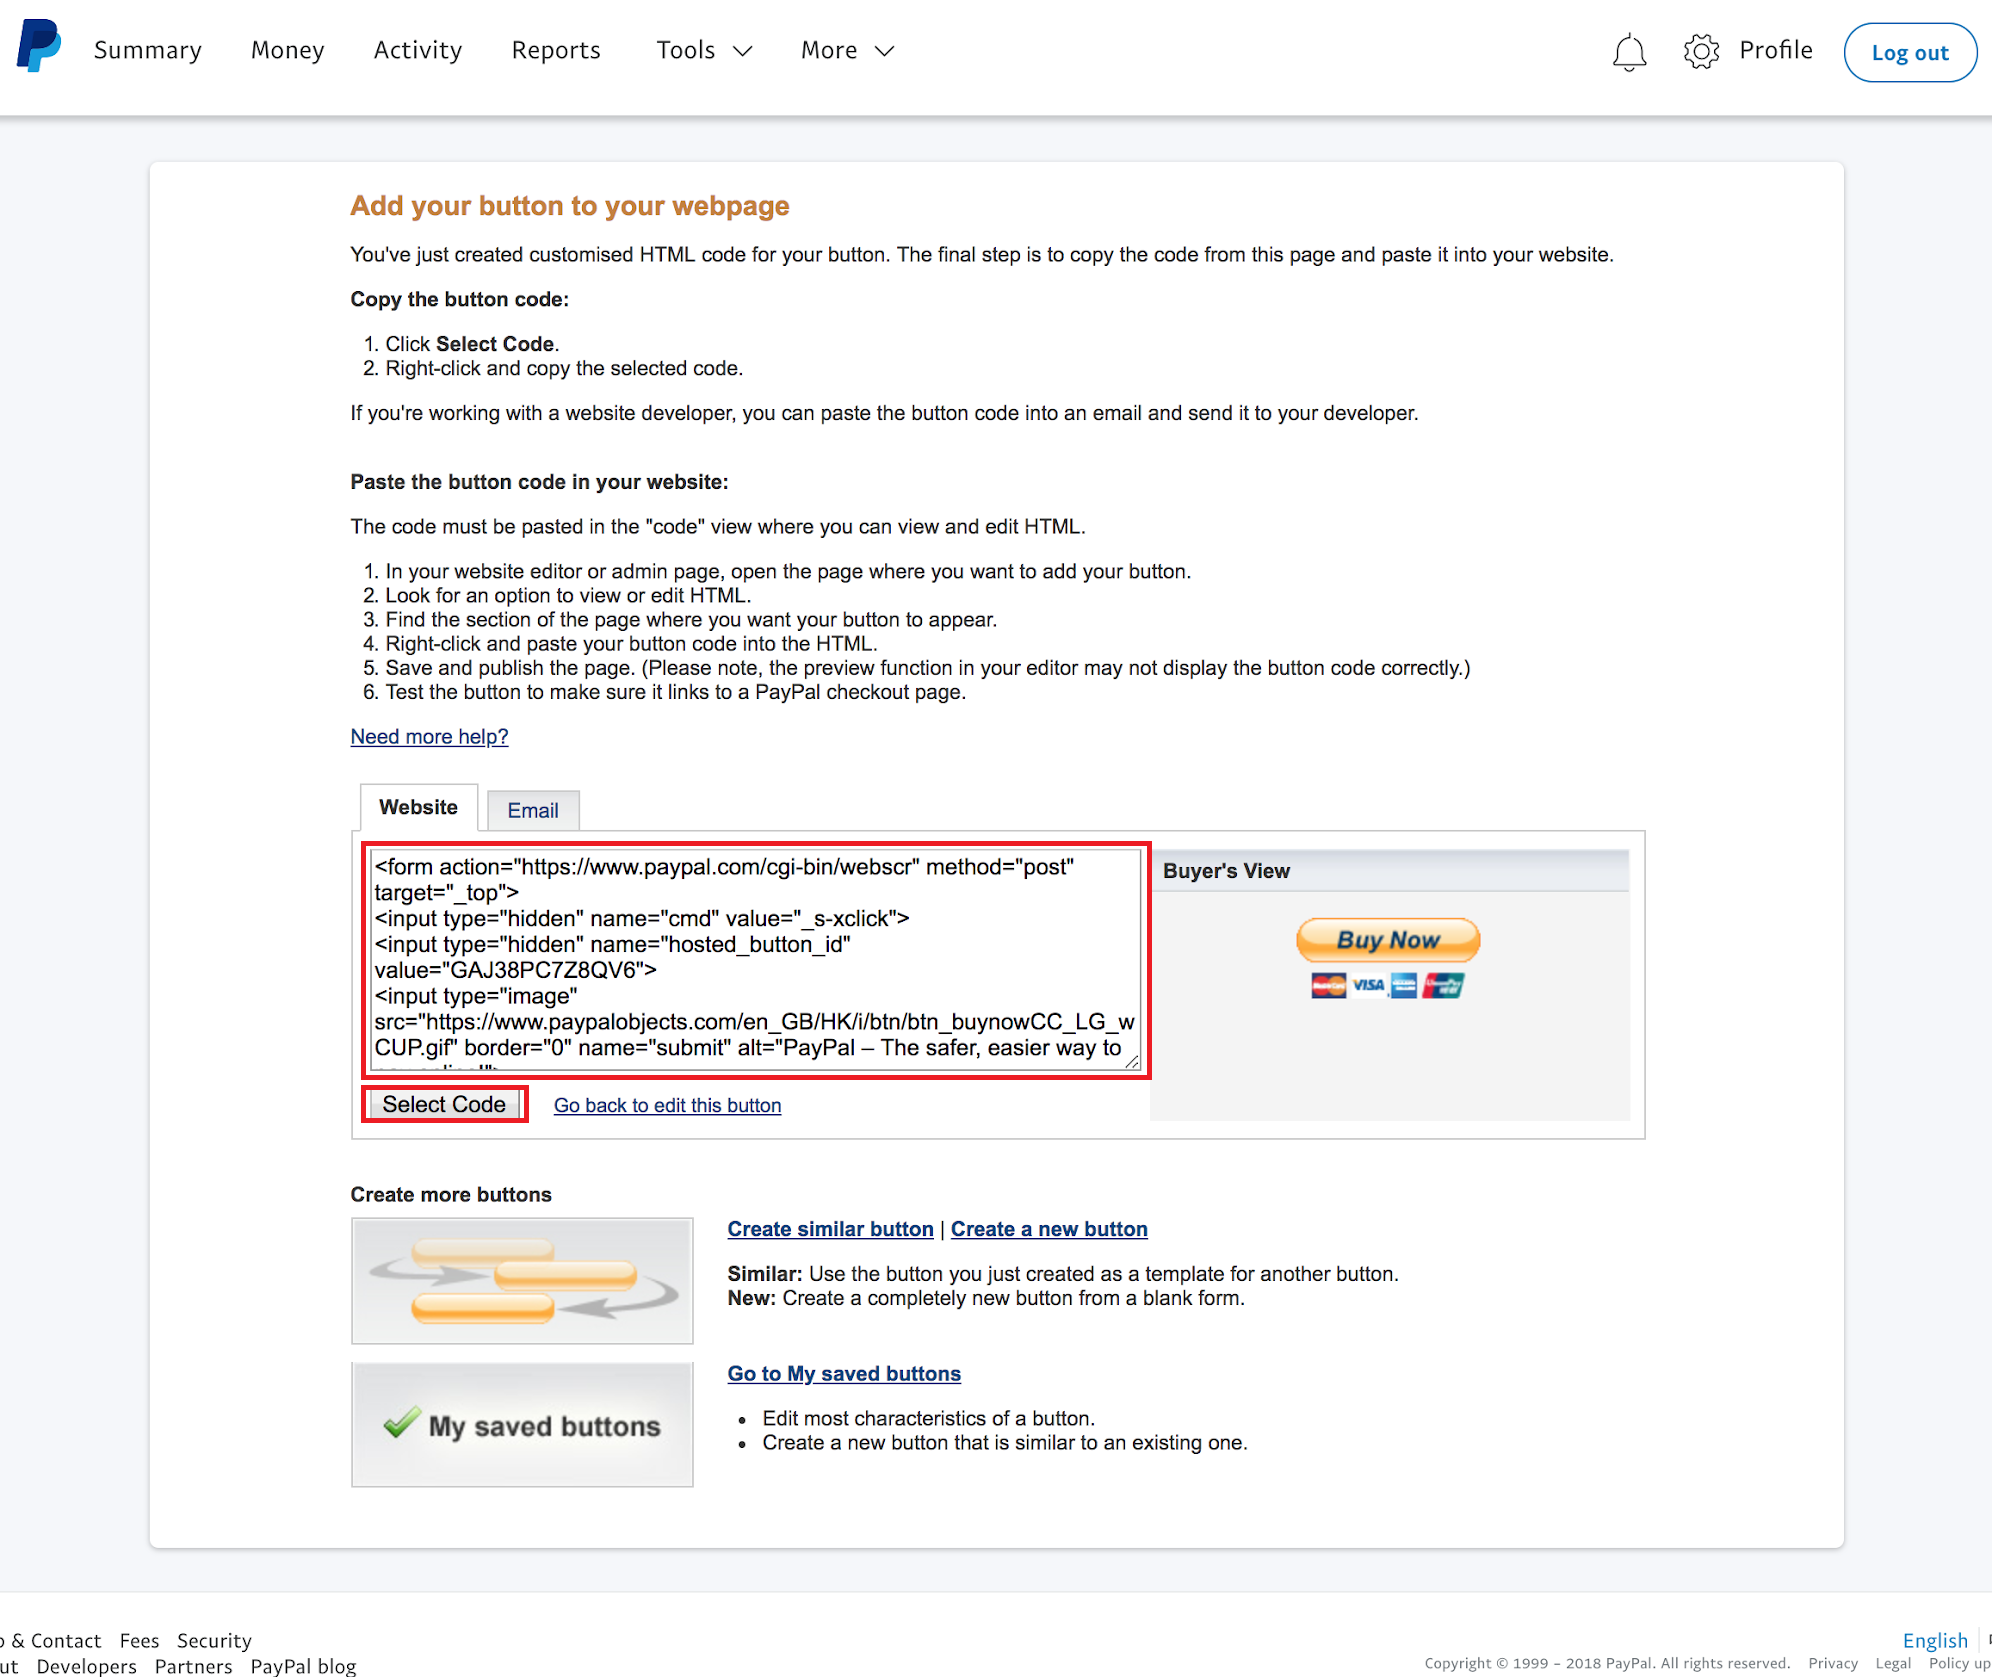Click the textarea resize grip corner
1992x1677 pixels.
click(x=1132, y=1062)
